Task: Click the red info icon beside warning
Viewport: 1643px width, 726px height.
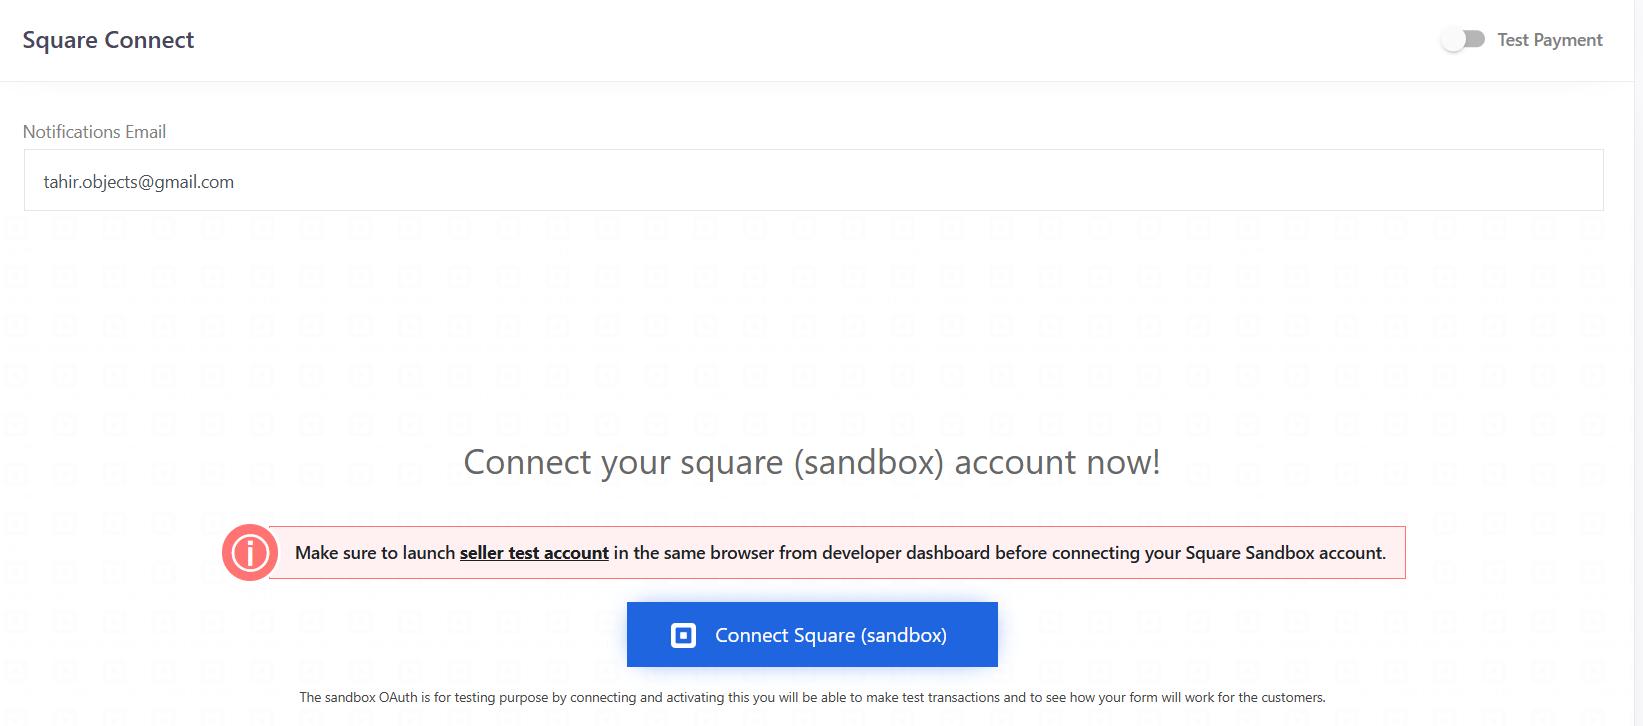Action: [249, 552]
